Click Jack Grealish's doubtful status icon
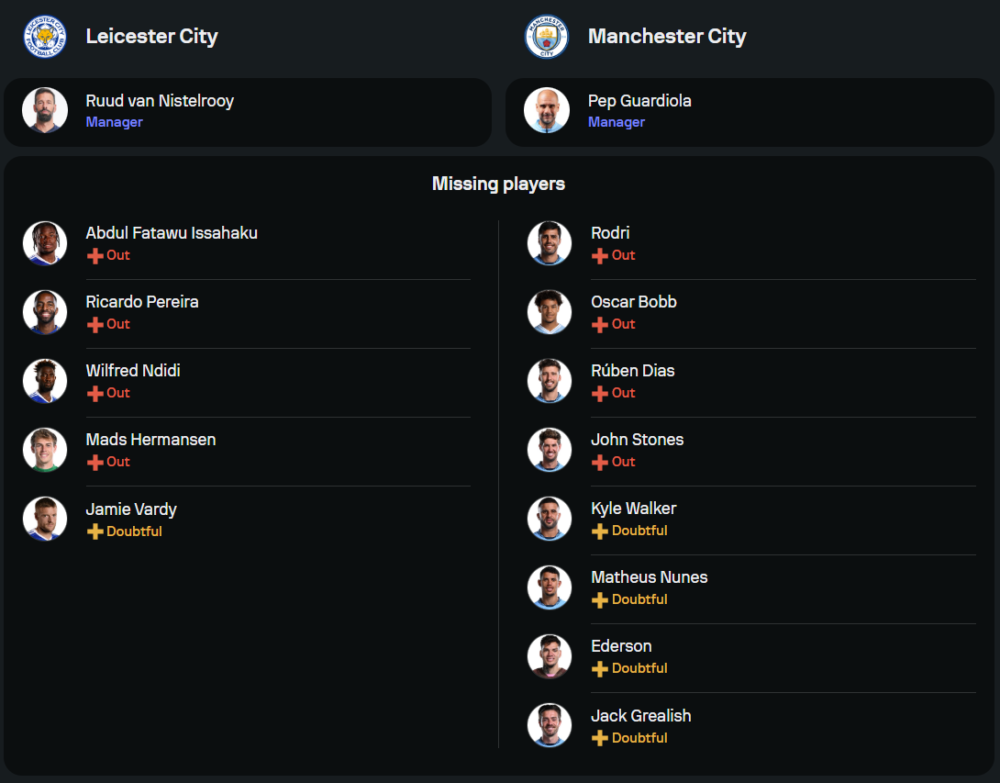Image resolution: width=1000 pixels, height=783 pixels. point(599,738)
